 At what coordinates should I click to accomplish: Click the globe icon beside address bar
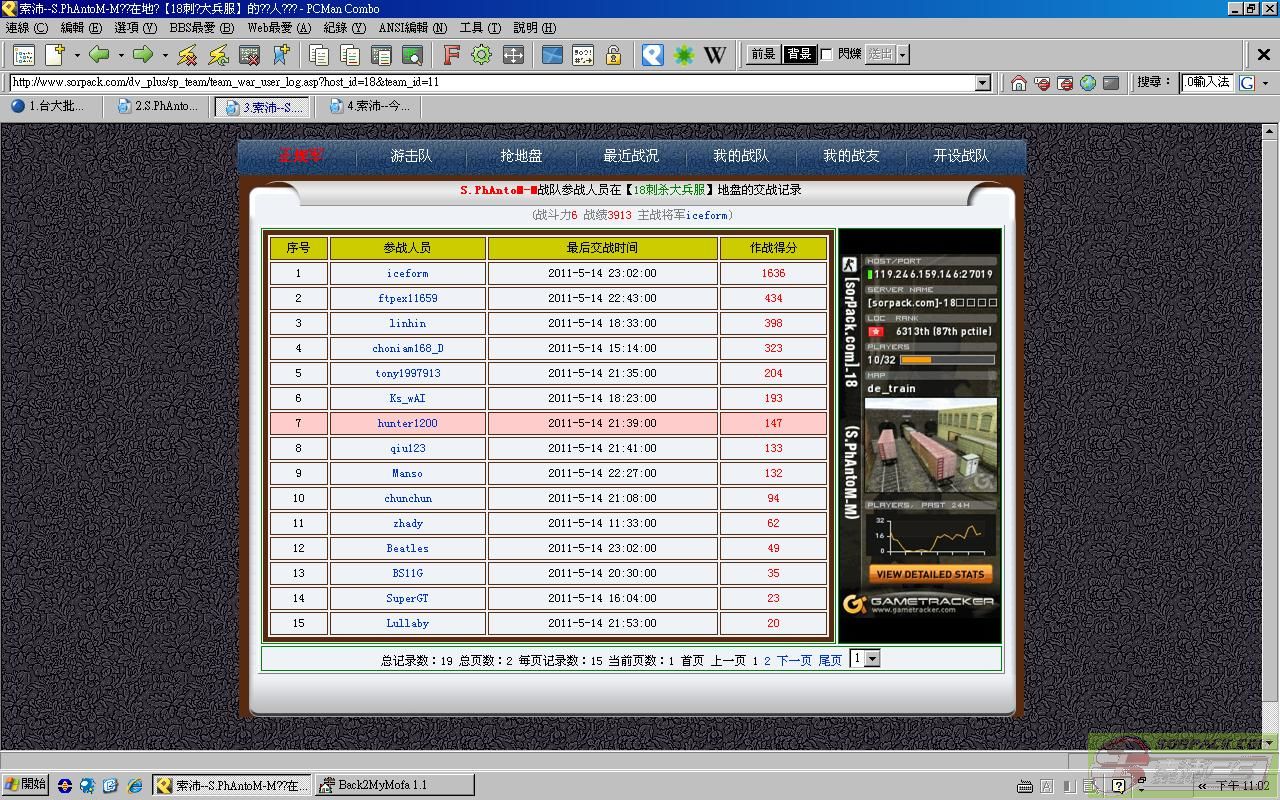(x=1087, y=83)
